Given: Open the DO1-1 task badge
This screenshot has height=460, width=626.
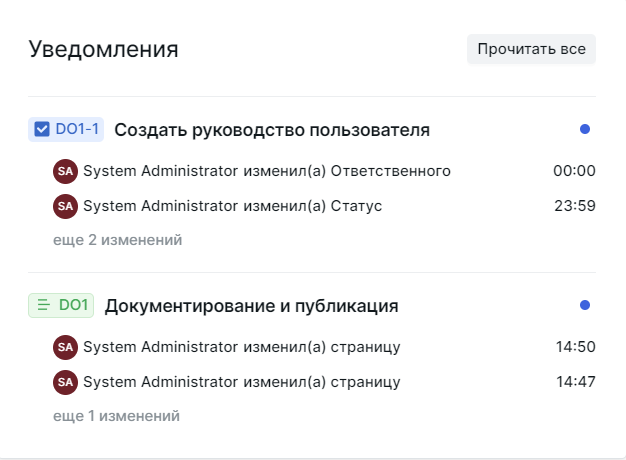Looking at the screenshot, I should coord(66,129).
